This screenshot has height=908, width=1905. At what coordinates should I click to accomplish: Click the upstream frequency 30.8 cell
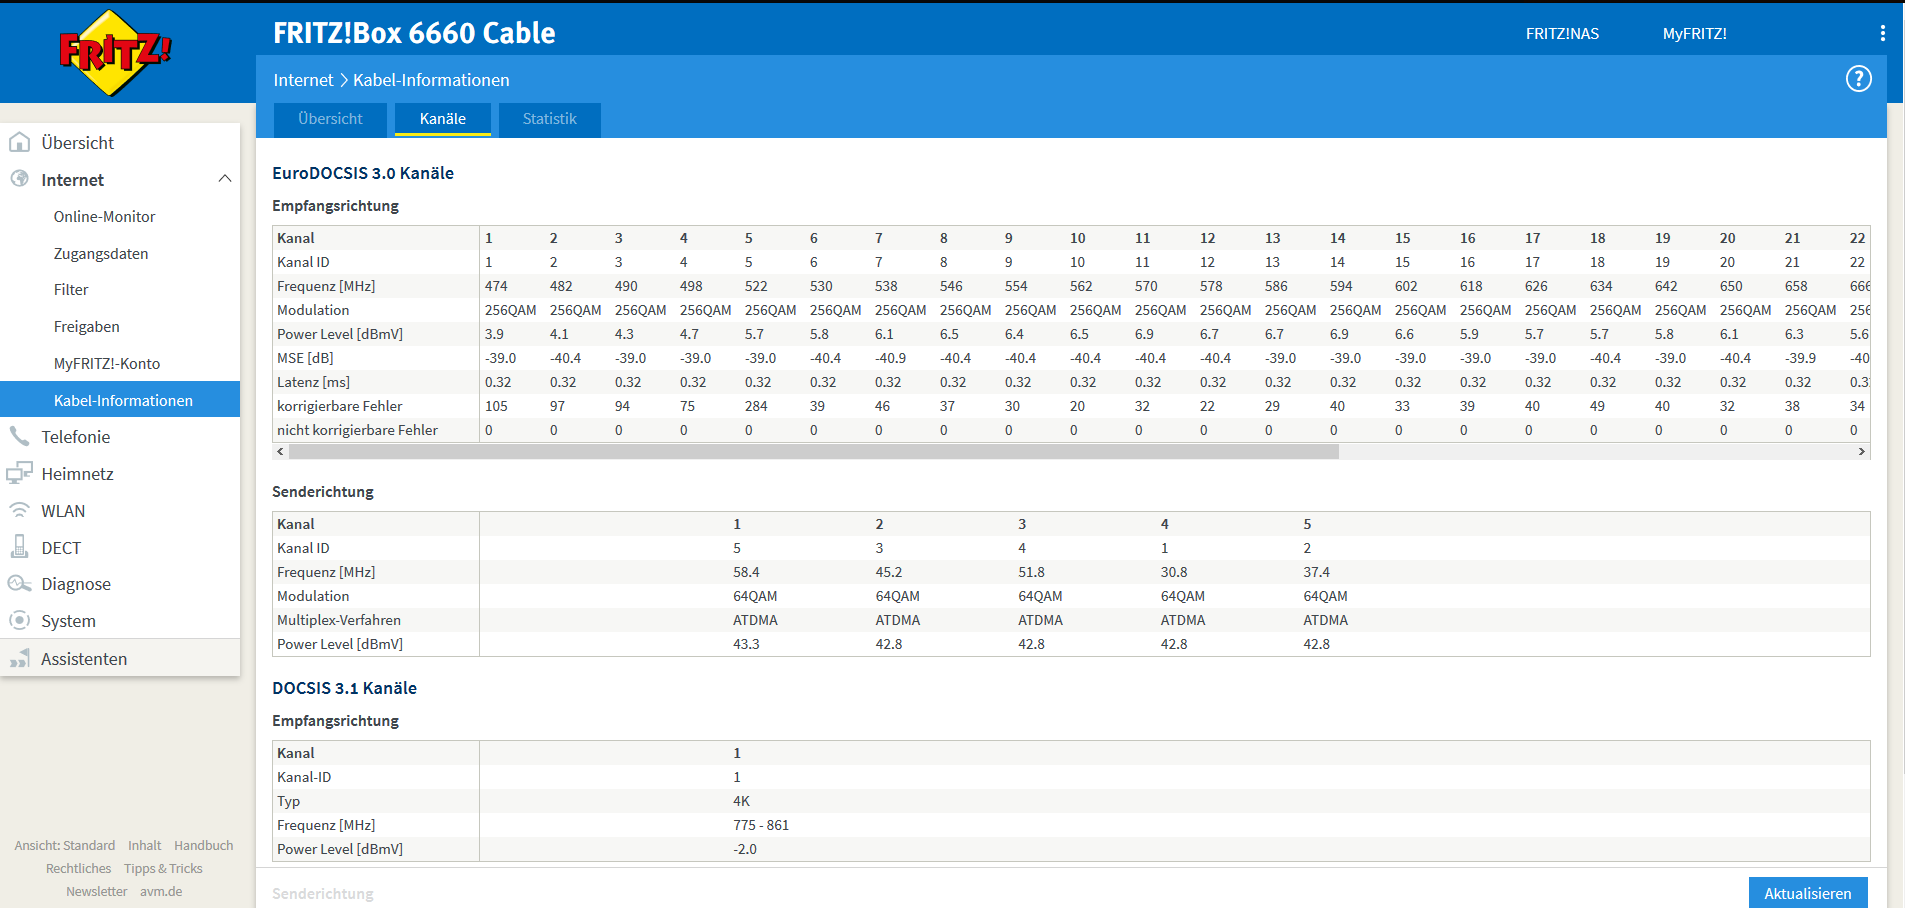[x=1174, y=572]
